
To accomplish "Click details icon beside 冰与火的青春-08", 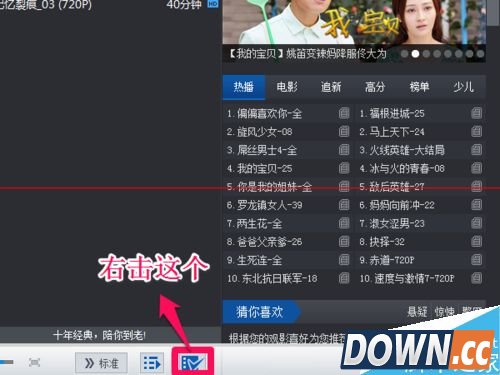I will [477, 168].
